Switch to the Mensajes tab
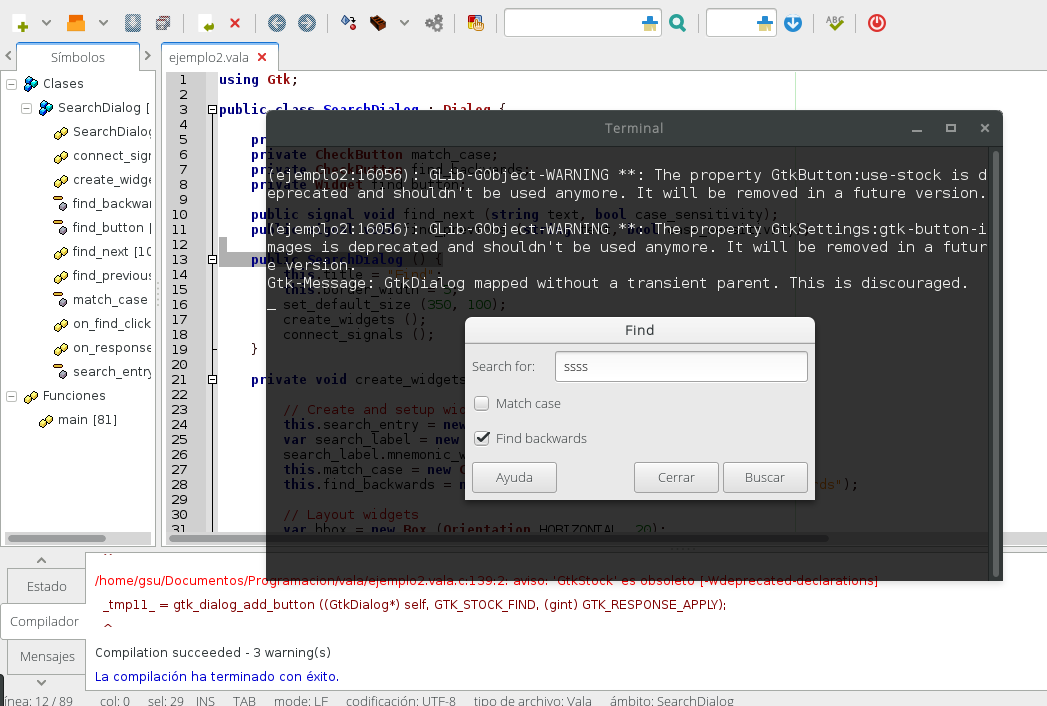 click(45, 657)
